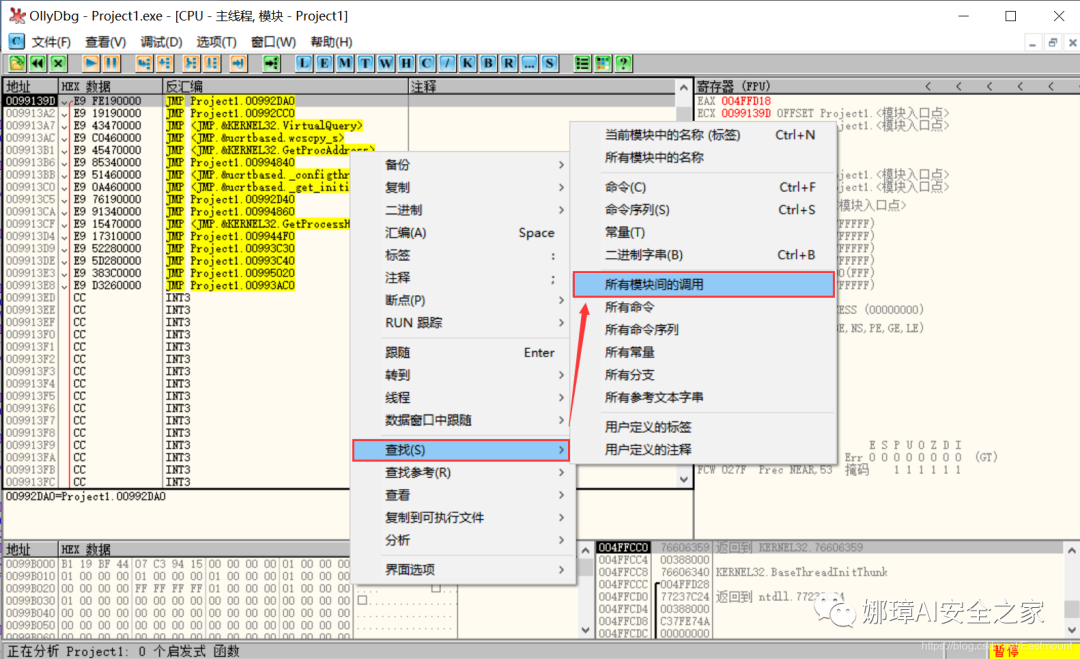This screenshot has width=1080, height=659.
Task: Click the 反汇编 column header
Action: (x=285, y=86)
